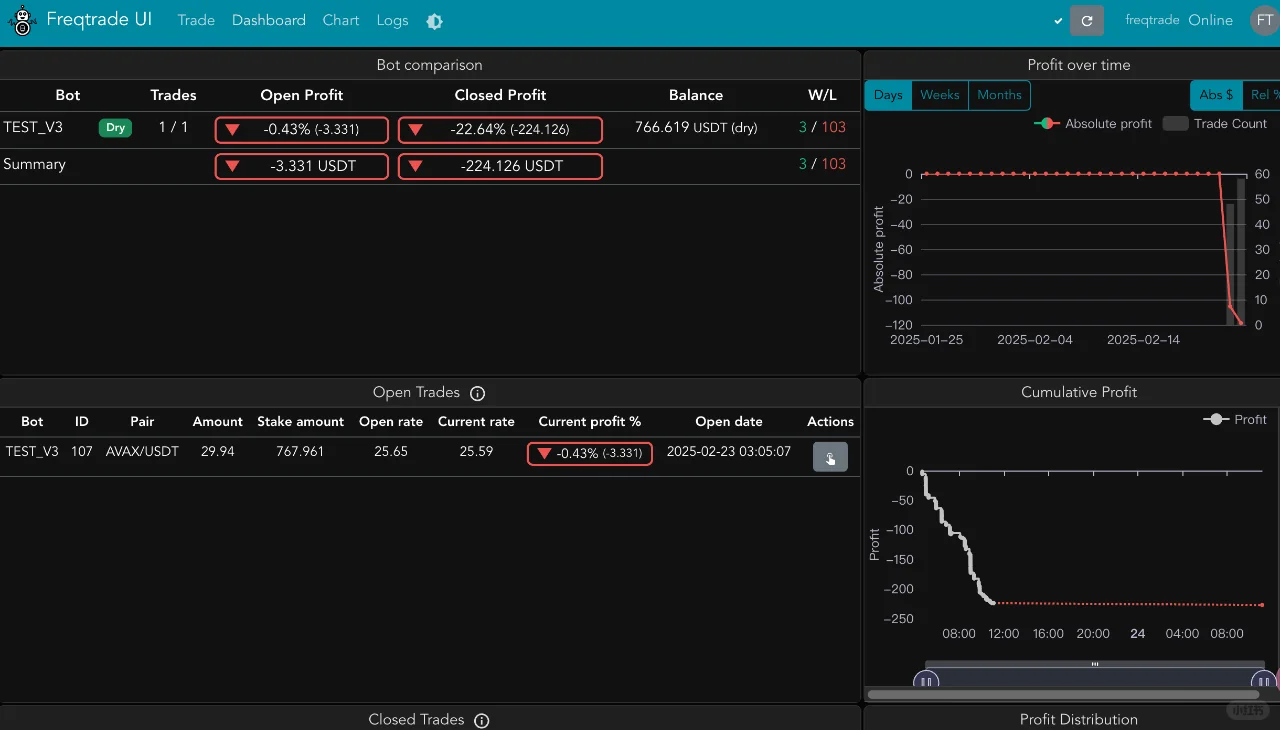Click the Open date column header

coord(729,422)
